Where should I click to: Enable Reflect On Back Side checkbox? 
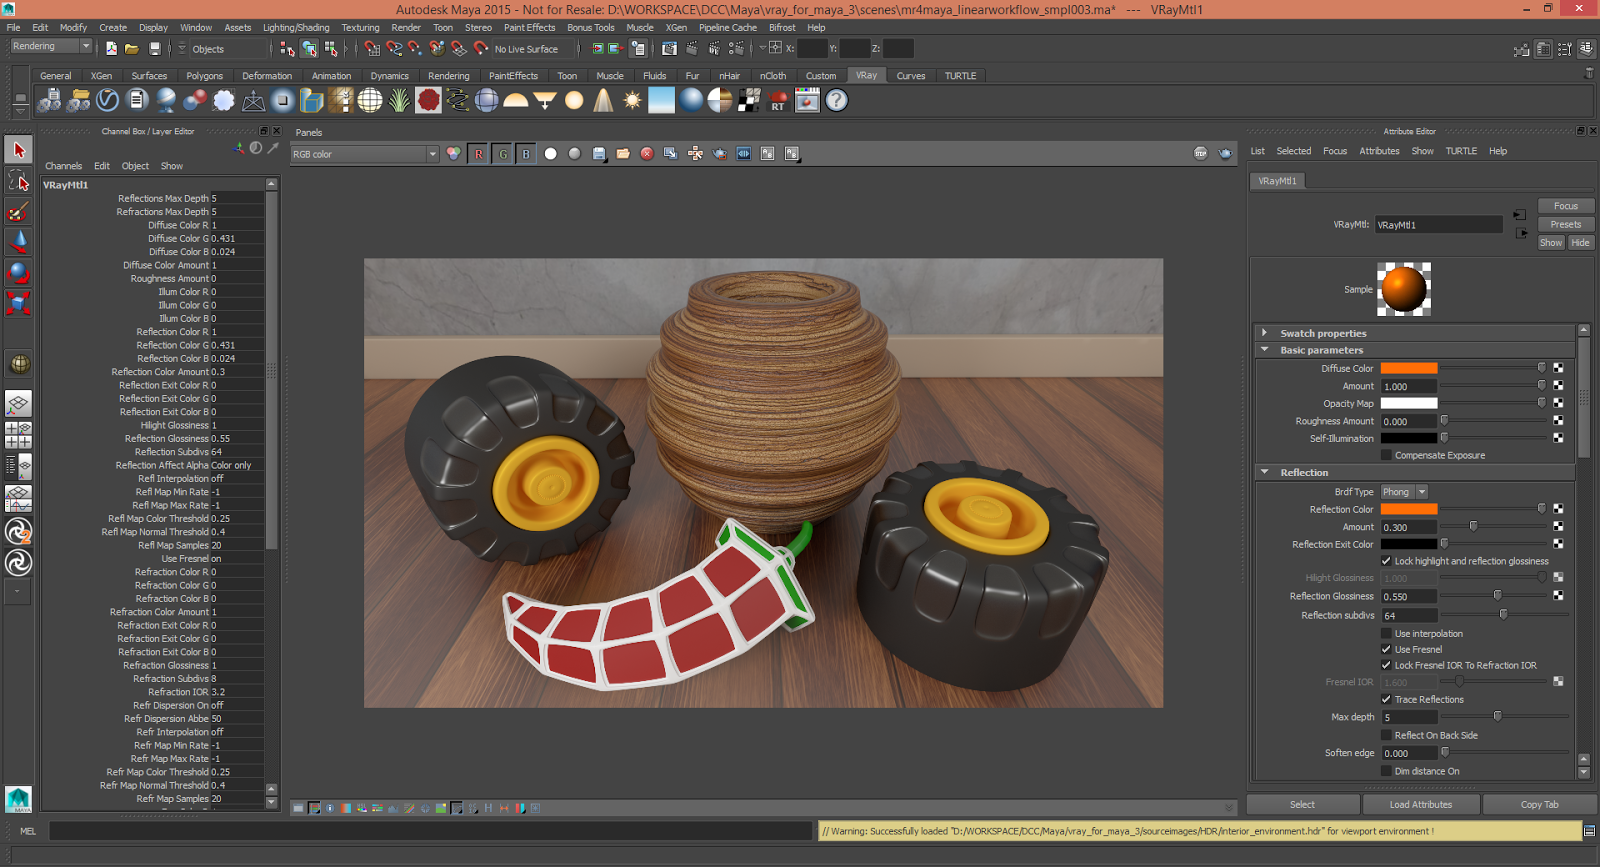tap(1387, 735)
